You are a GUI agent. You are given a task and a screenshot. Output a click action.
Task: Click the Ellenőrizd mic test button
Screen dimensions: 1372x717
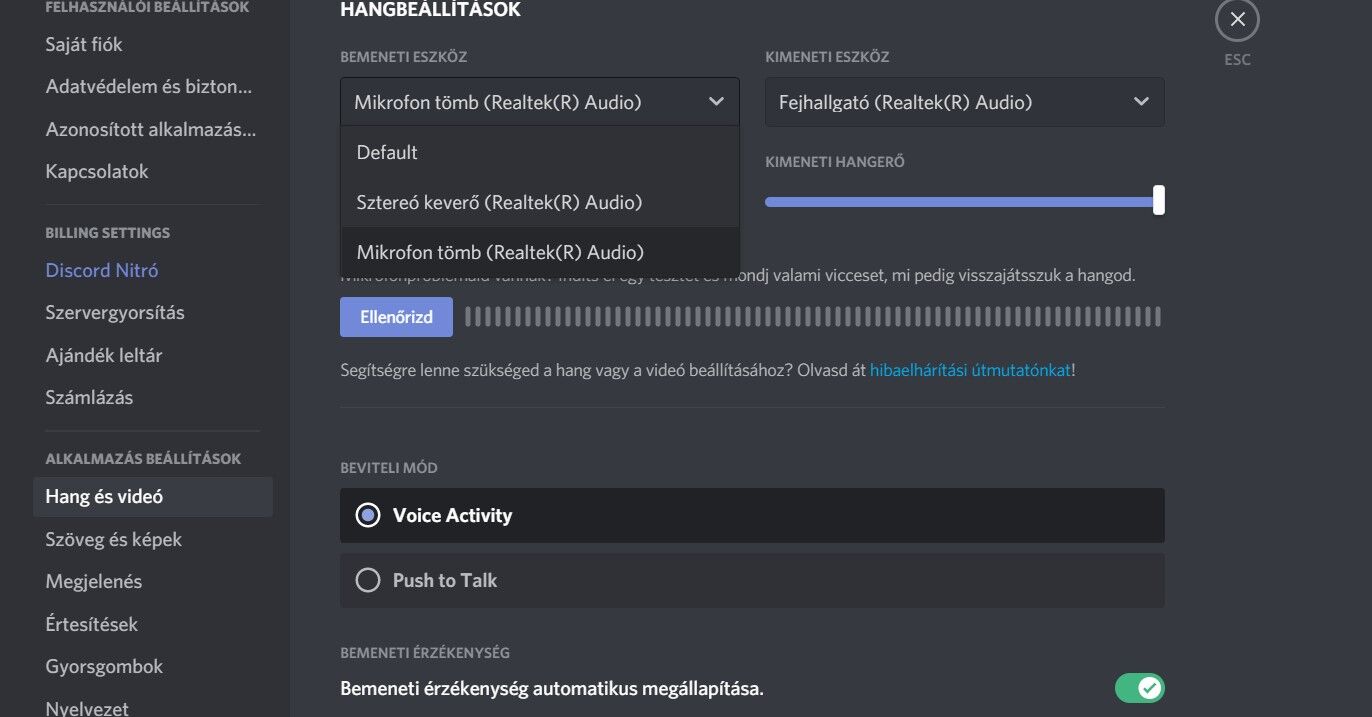click(396, 317)
